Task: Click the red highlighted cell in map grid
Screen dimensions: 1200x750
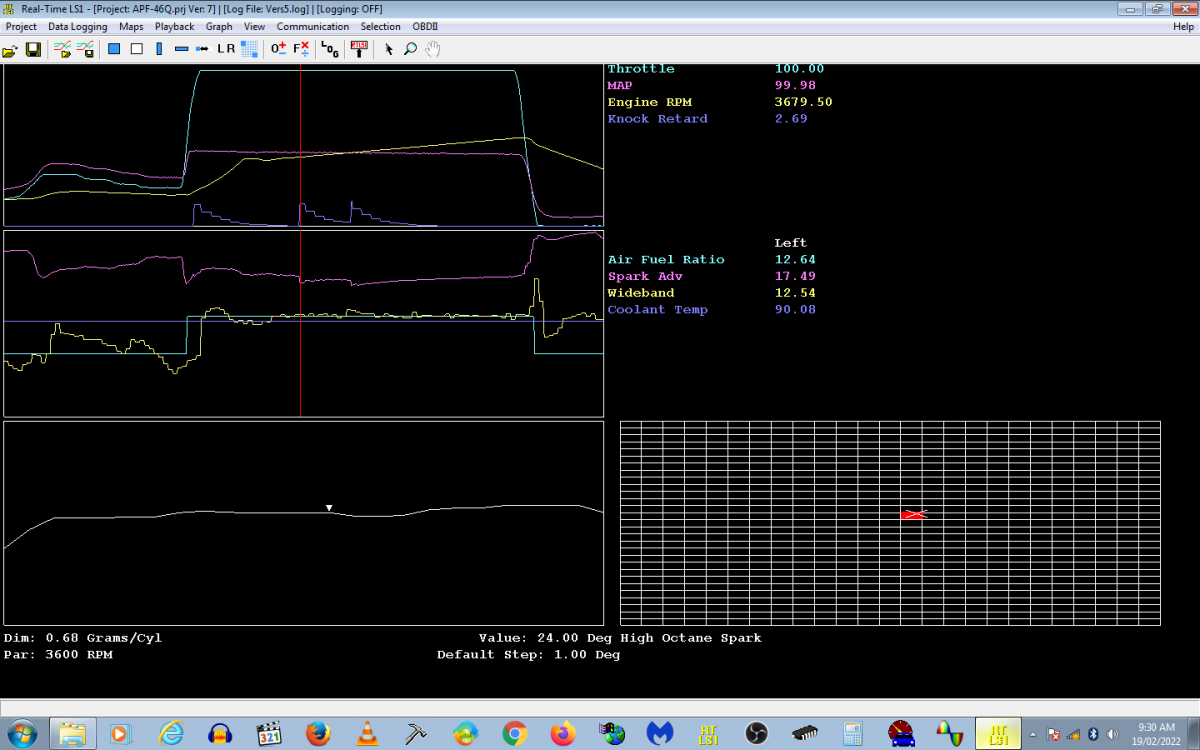Action: point(911,514)
